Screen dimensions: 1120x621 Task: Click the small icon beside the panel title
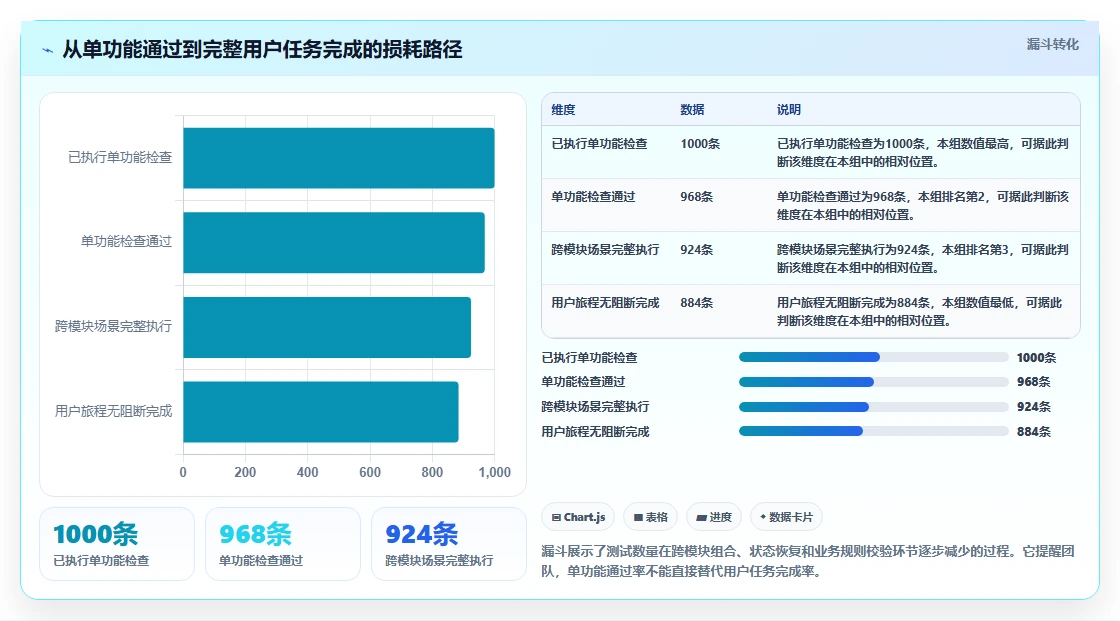[x=48, y=50]
